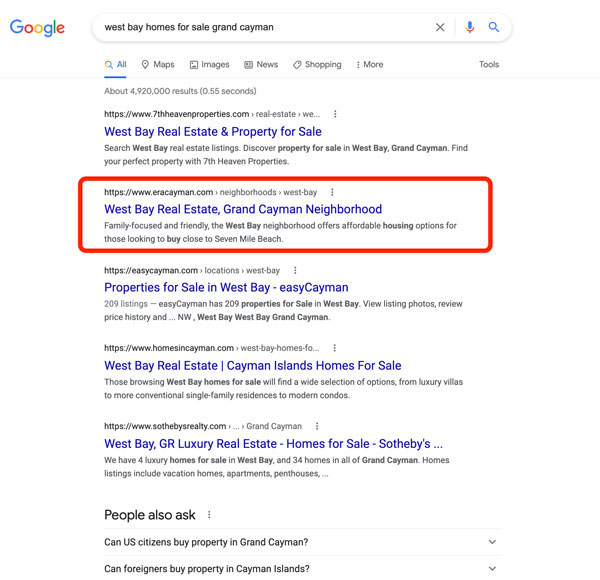Viewport: 600px width, 580px height.
Task: Open three-dot menu for homesincayman result
Action: (x=334, y=348)
